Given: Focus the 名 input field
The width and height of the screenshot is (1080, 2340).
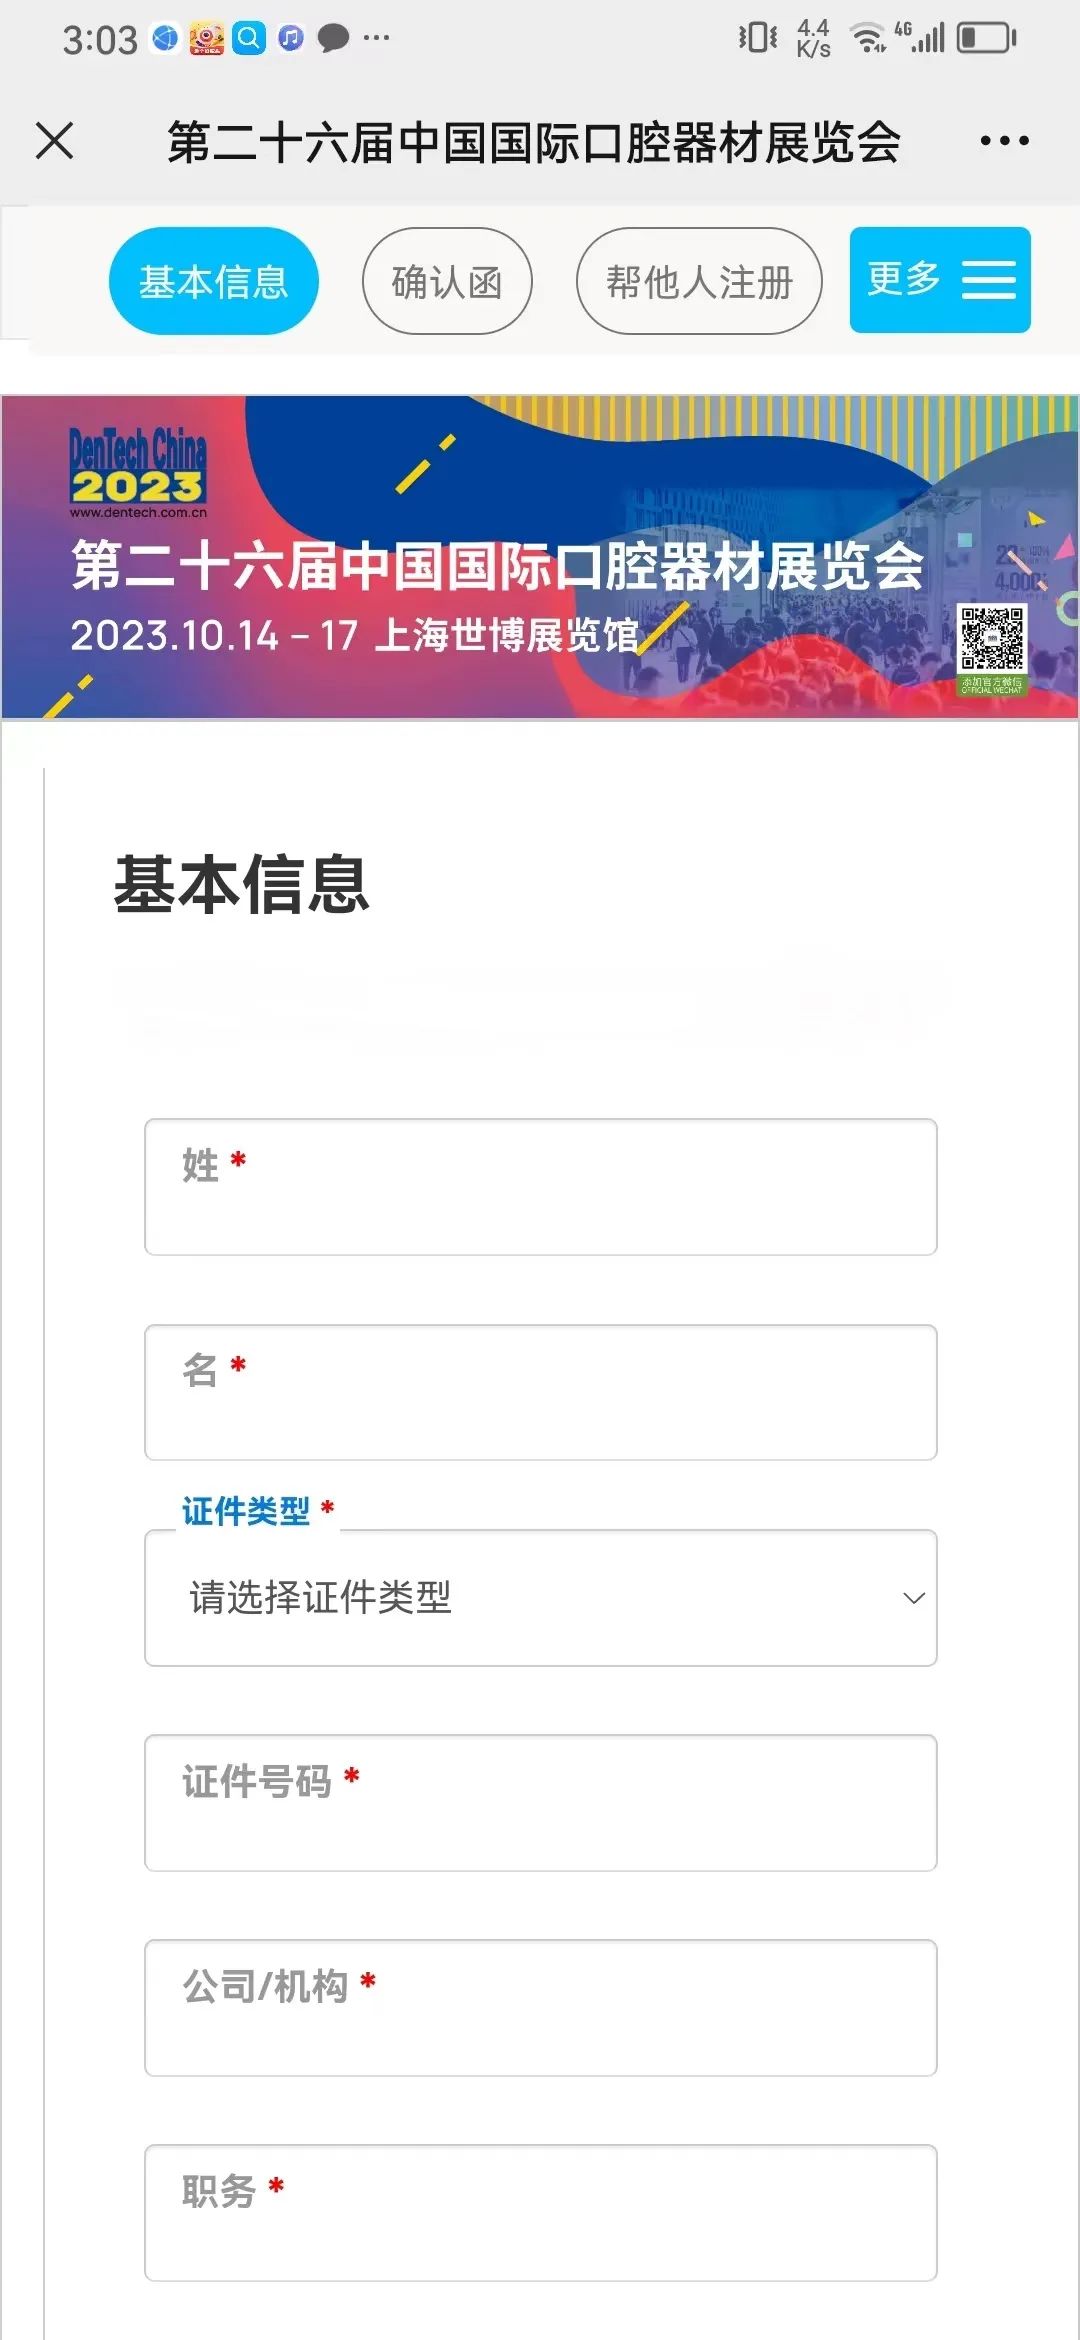Looking at the screenshot, I should click(x=541, y=1392).
